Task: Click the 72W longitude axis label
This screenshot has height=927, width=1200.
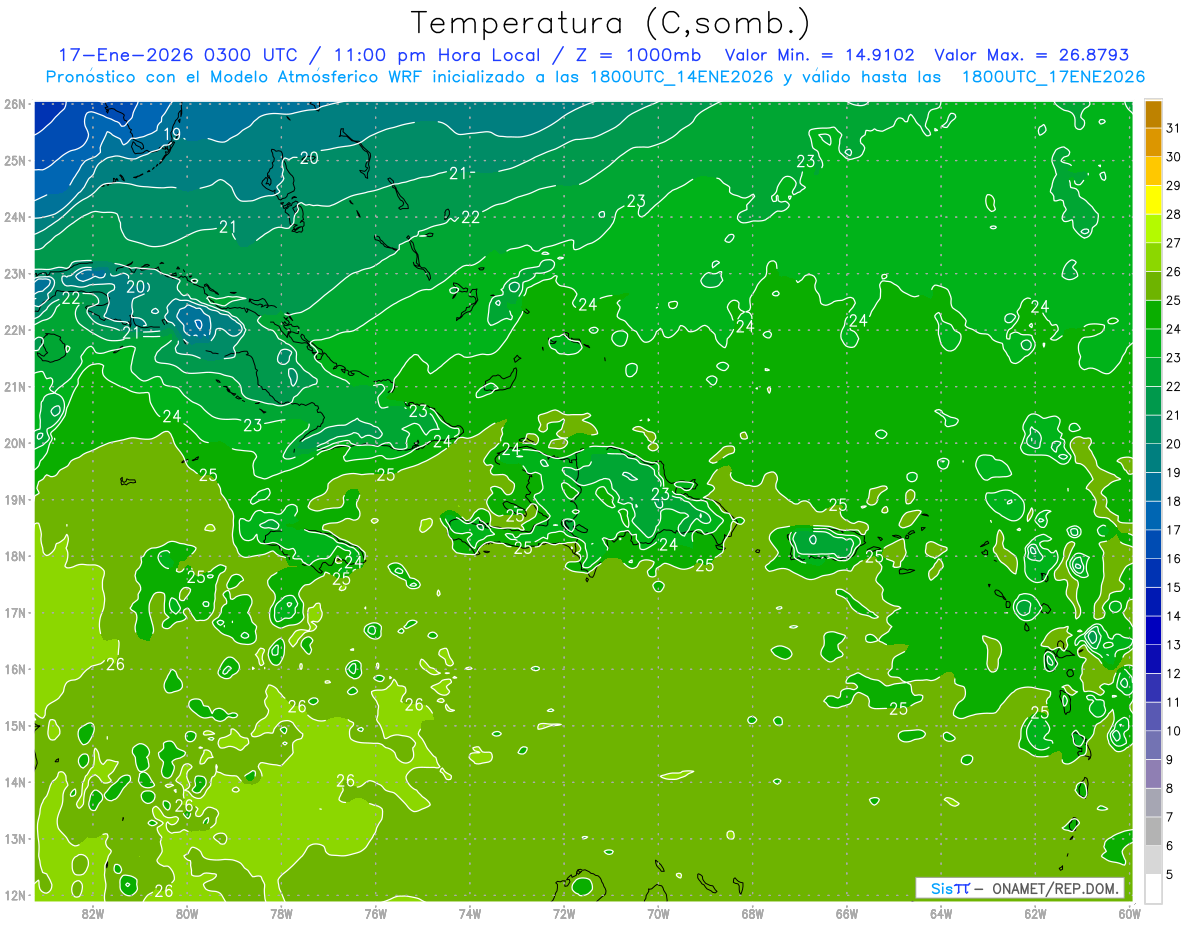Action: pyautogui.click(x=564, y=913)
